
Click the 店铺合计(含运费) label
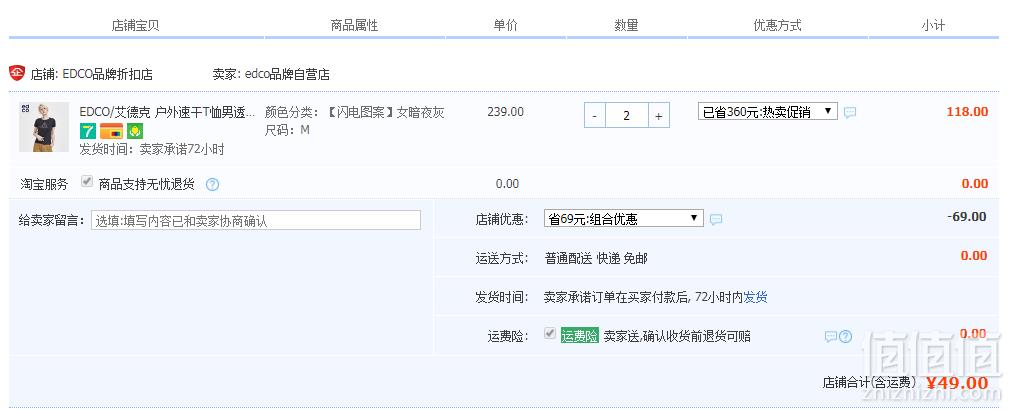click(869, 382)
